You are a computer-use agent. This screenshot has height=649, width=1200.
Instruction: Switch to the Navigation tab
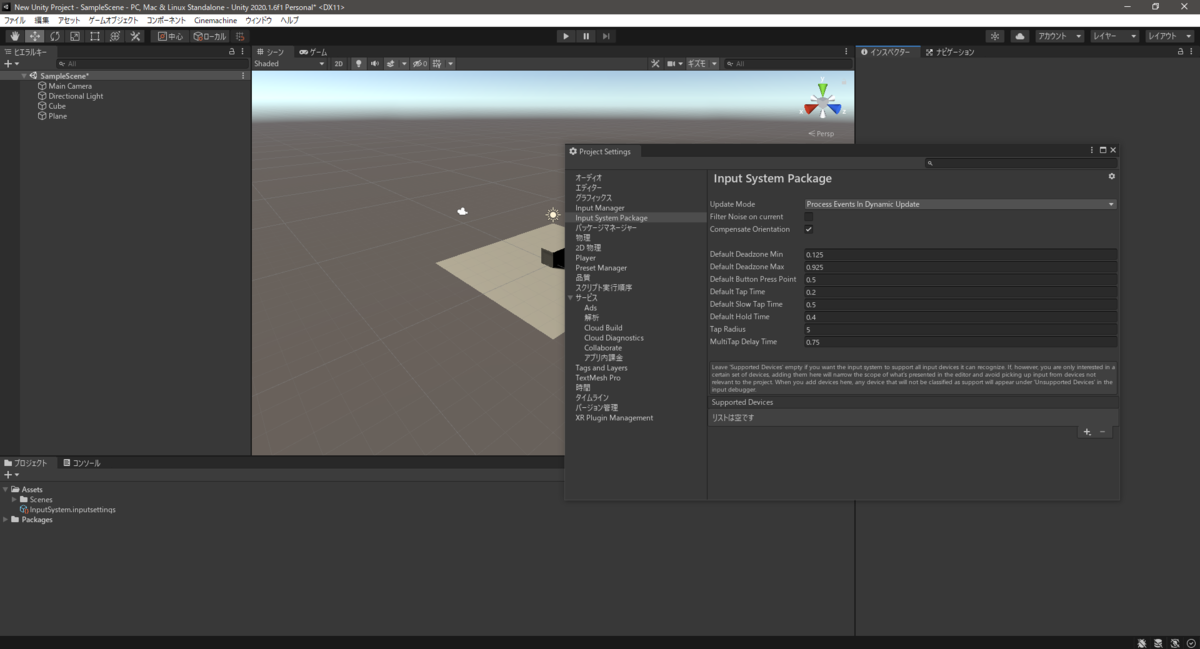(x=949, y=52)
